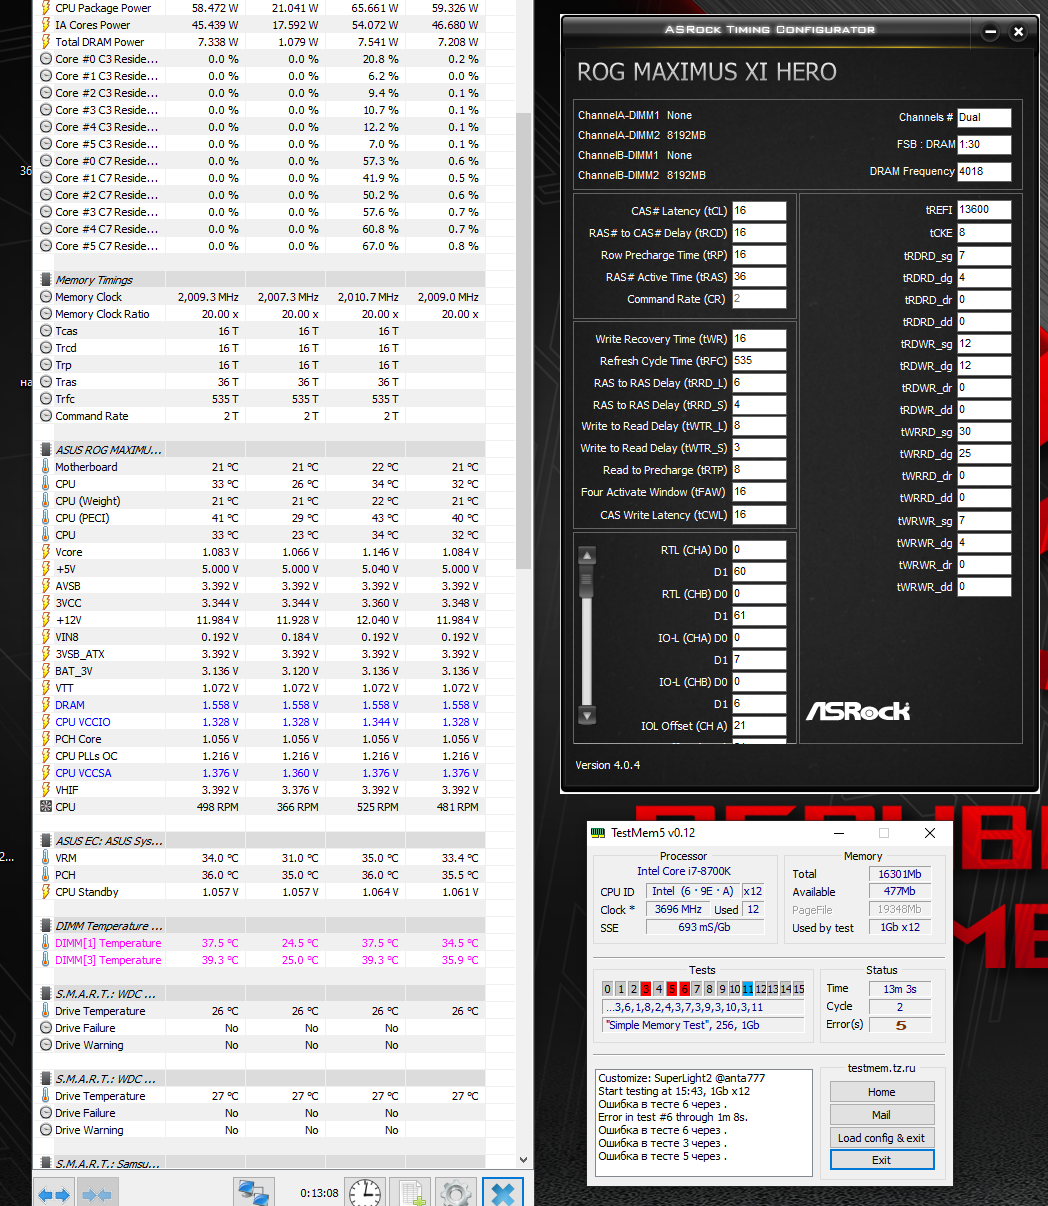Screen dimensions: 1048x1206
Task: Select the CAS# Latency (tCL) value field
Action: 759,211
